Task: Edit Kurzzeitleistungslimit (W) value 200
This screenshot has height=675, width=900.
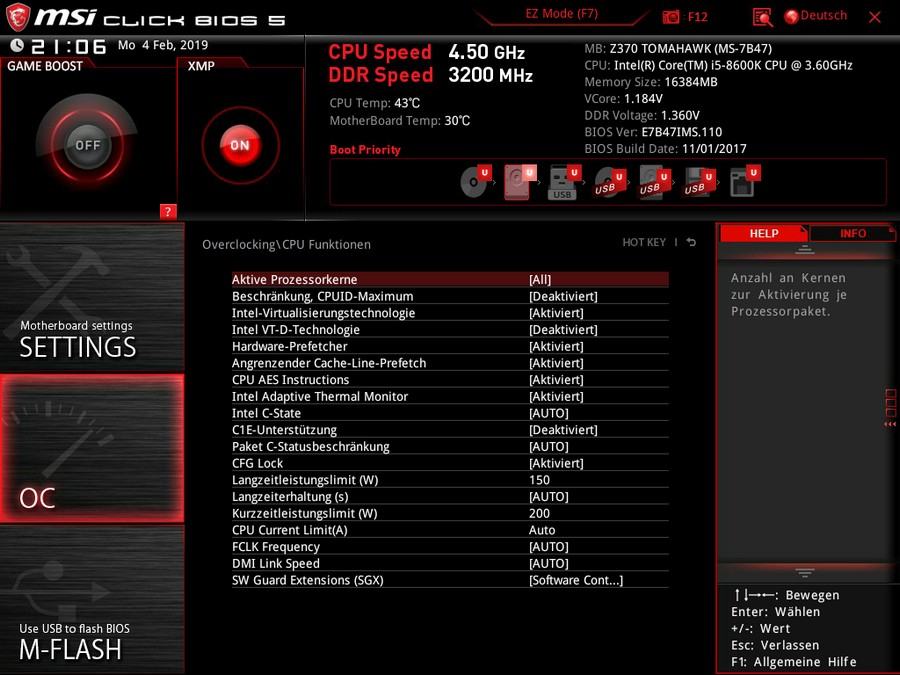Action: [450, 513]
